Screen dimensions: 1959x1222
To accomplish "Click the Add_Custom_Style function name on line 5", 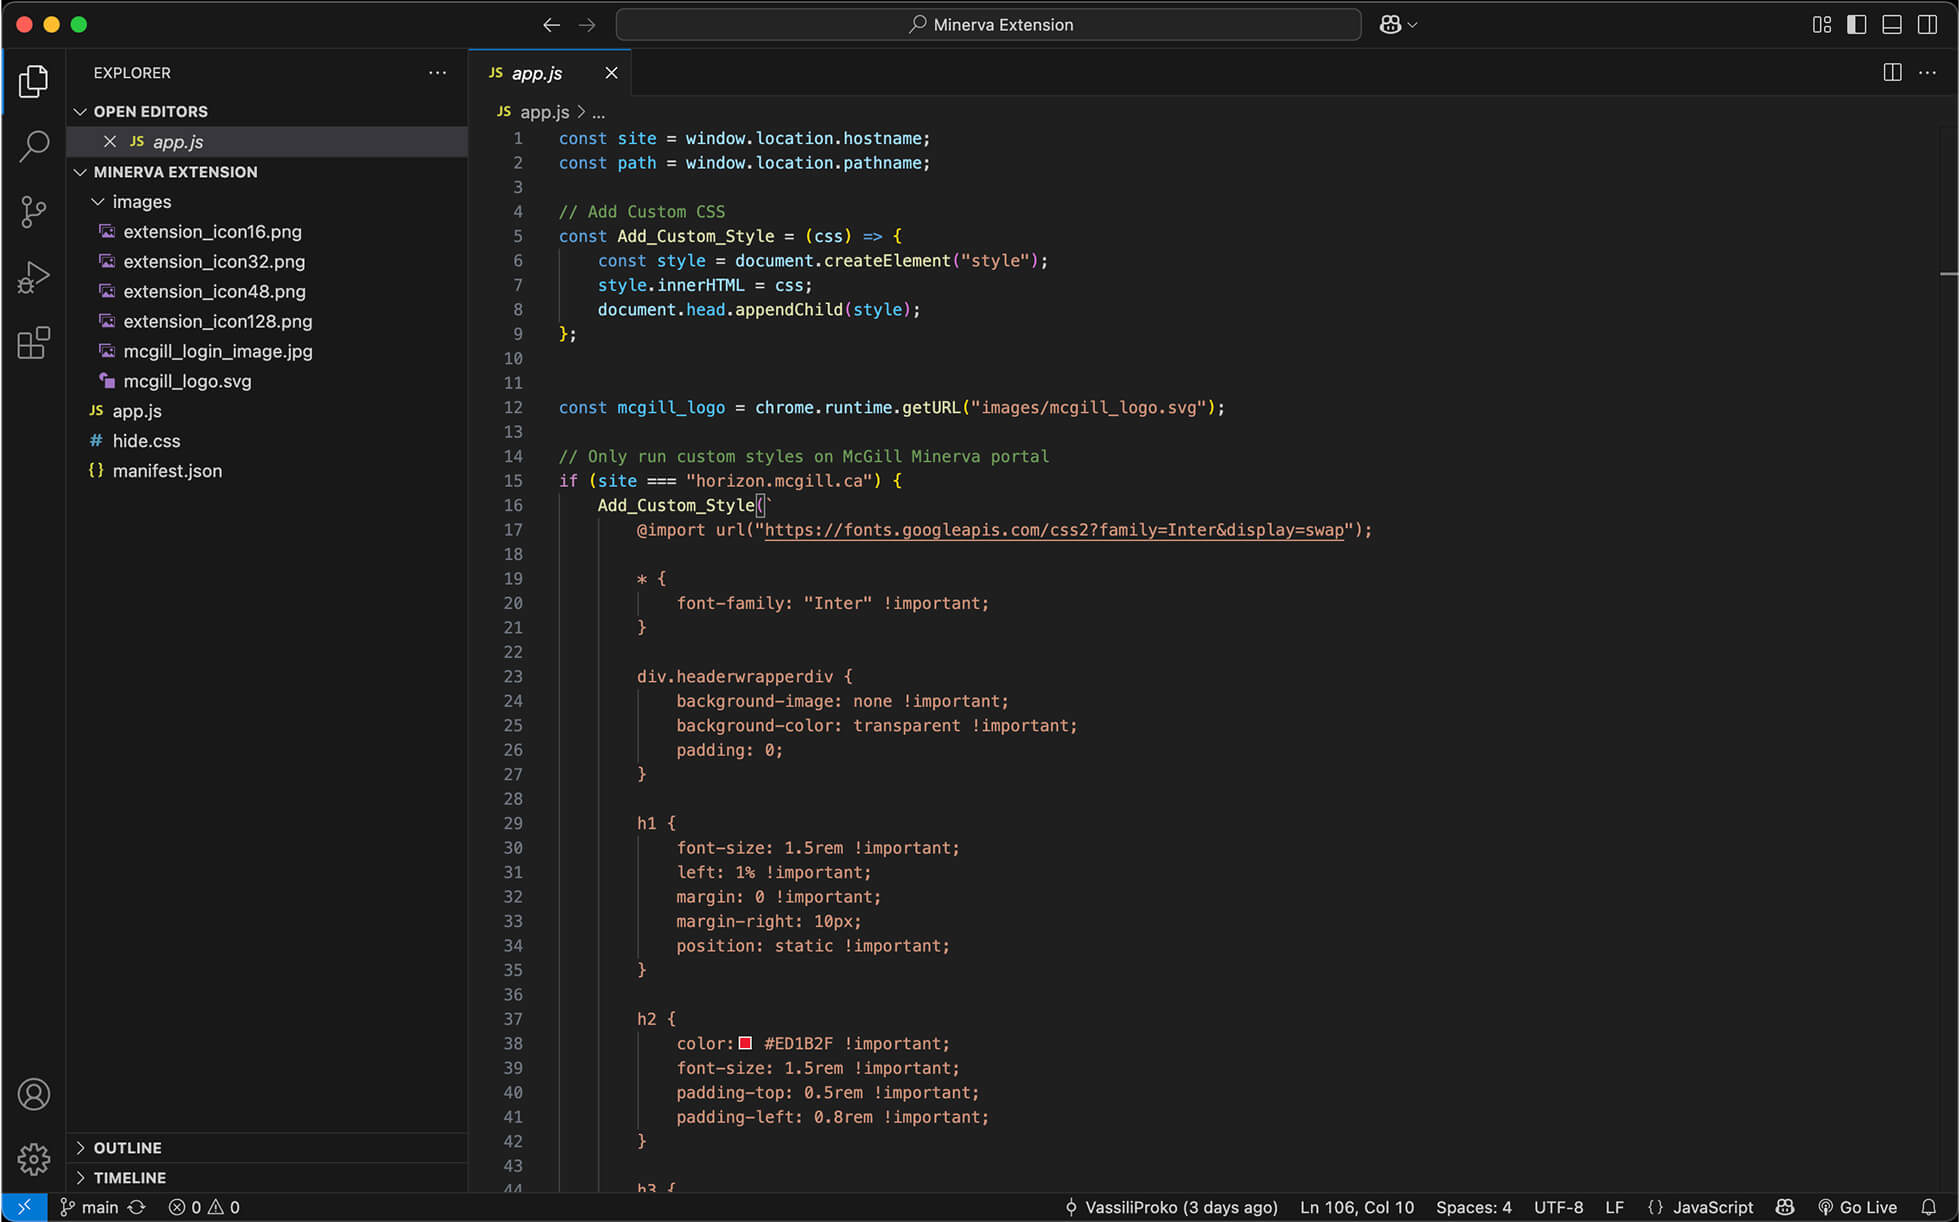I will pos(696,236).
